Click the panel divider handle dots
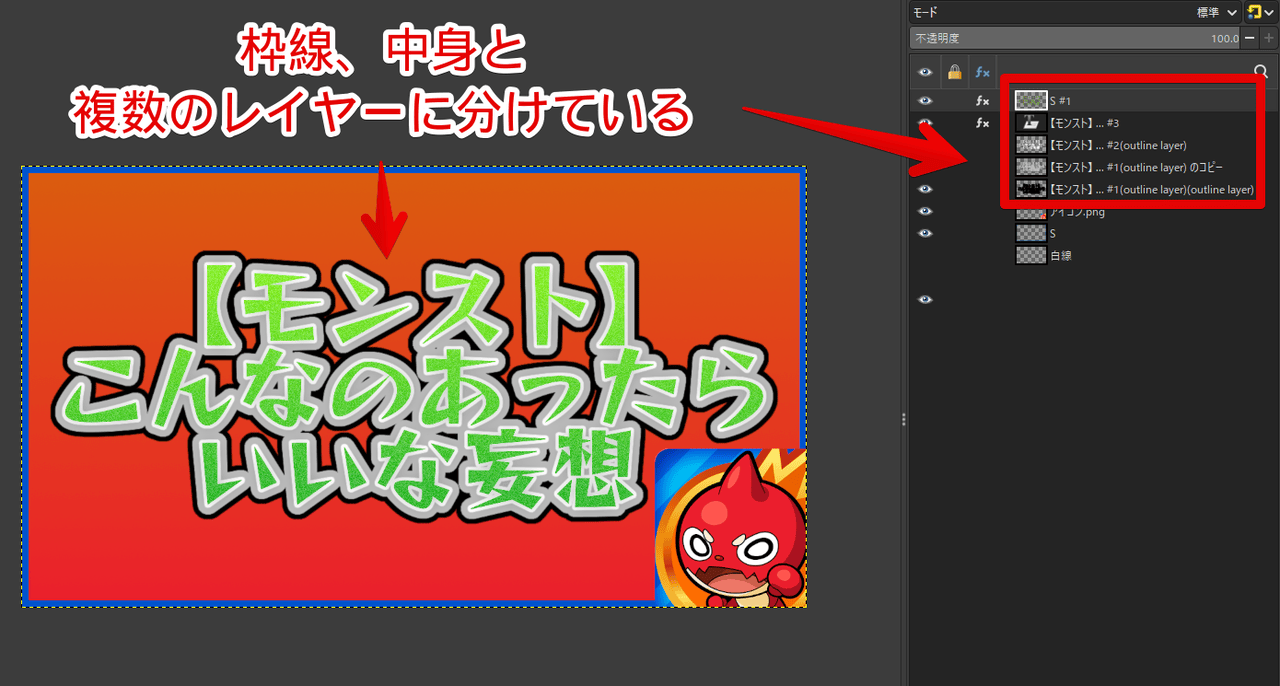This screenshot has width=1280, height=686. coord(903,419)
